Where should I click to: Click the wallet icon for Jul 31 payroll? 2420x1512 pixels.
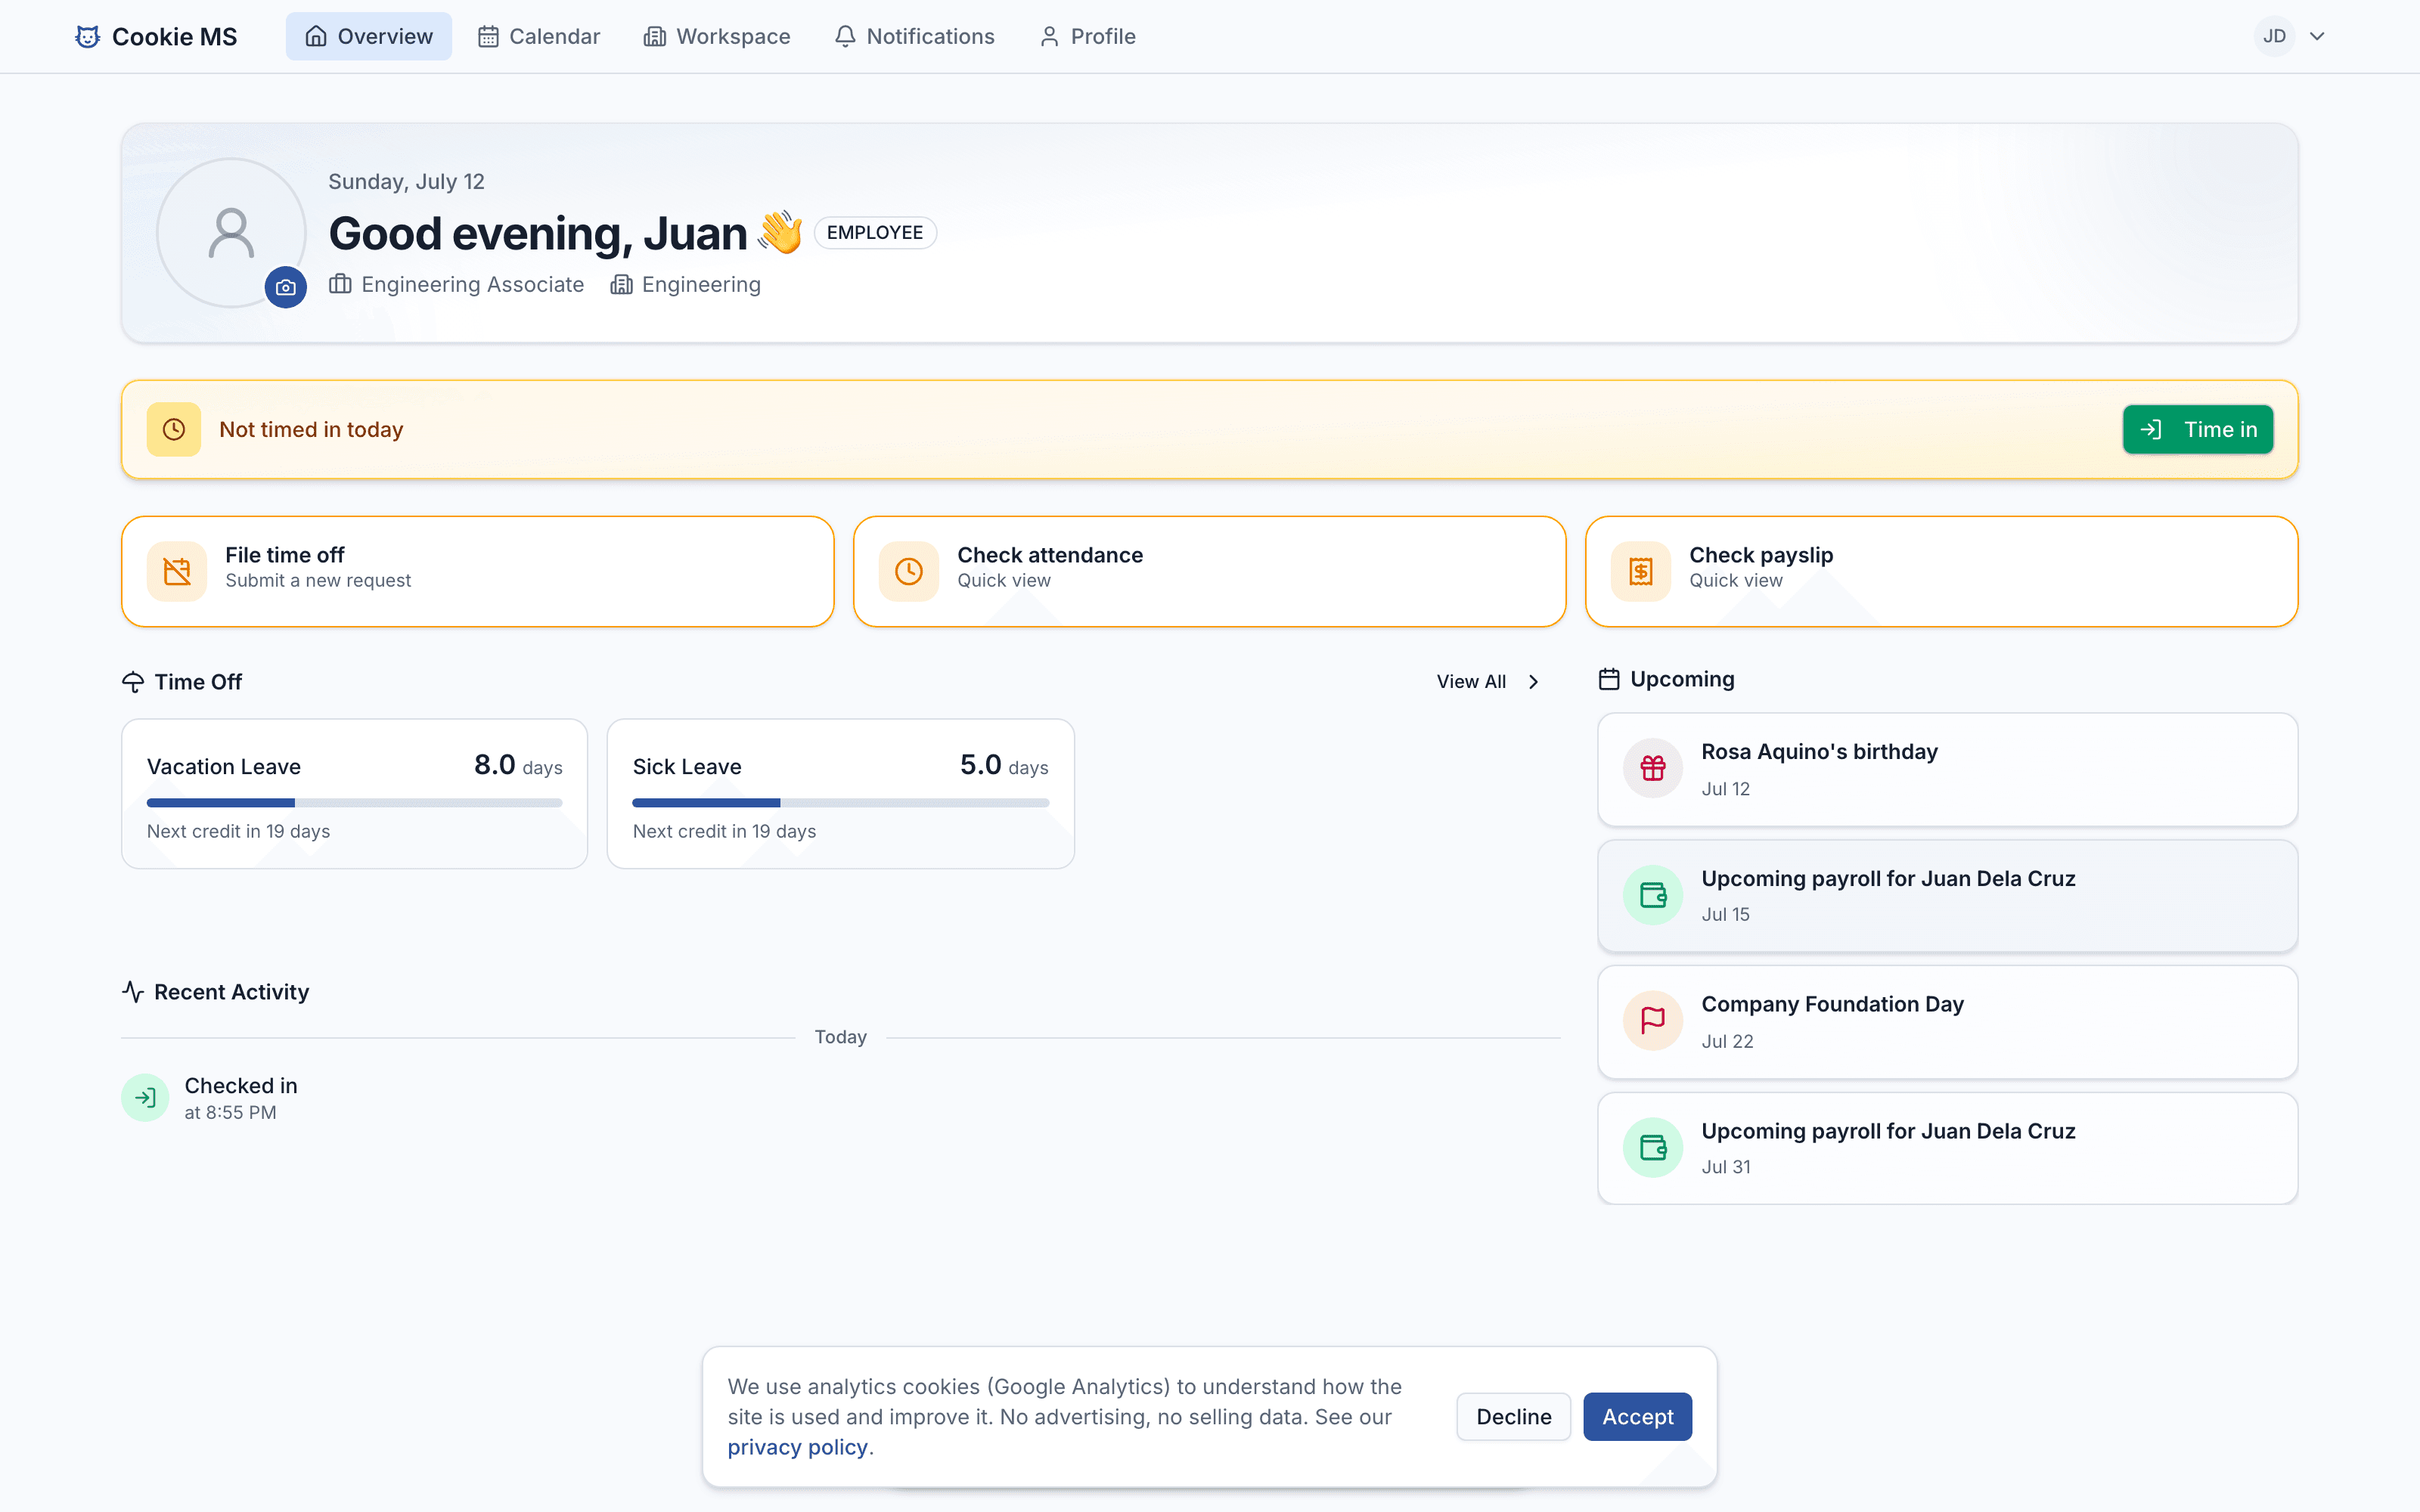pyautogui.click(x=1653, y=1148)
